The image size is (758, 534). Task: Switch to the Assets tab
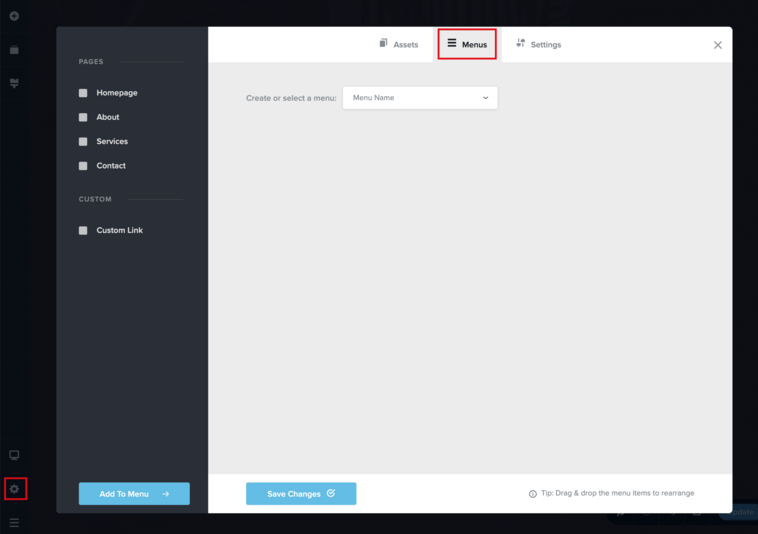click(399, 44)
